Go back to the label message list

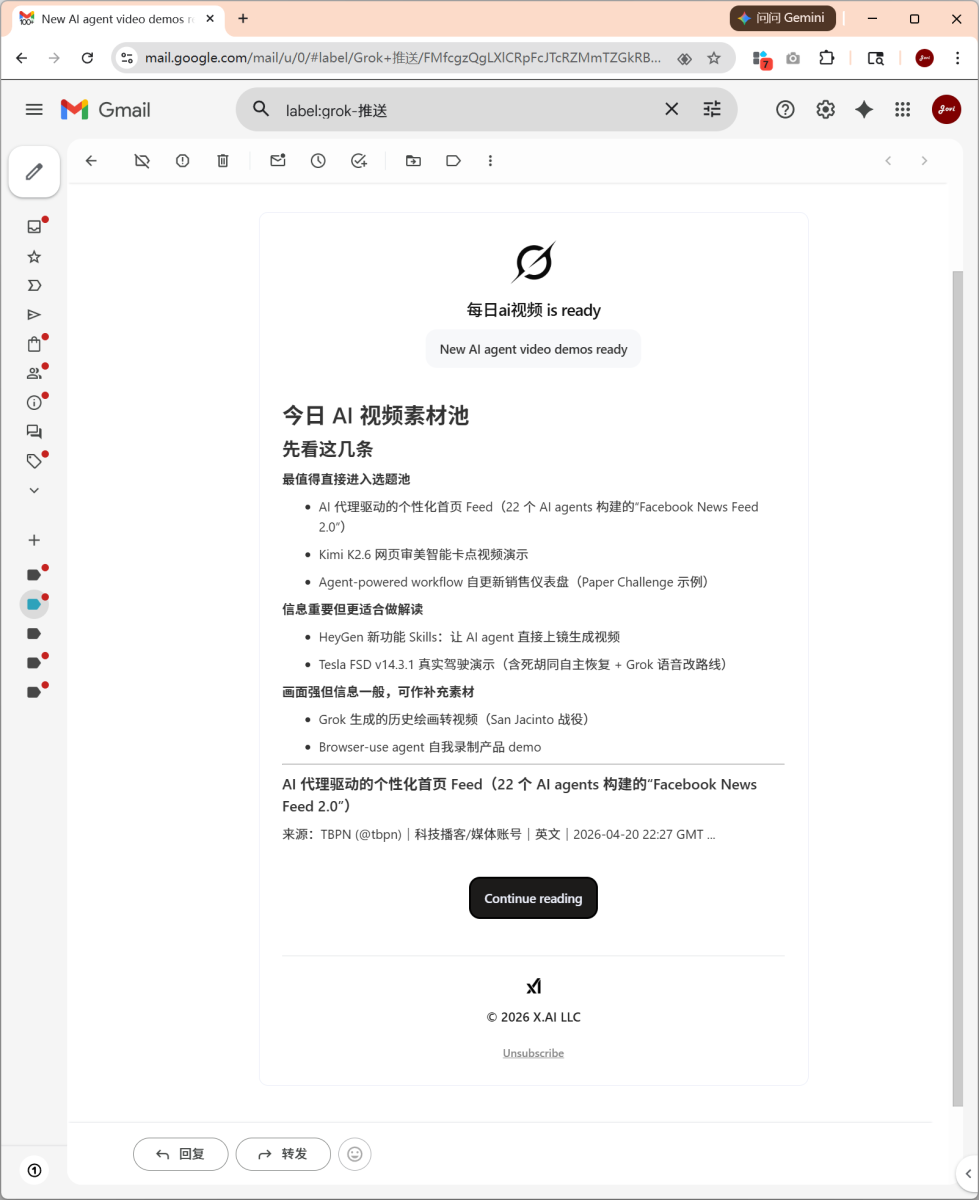(x=91, y=161)
